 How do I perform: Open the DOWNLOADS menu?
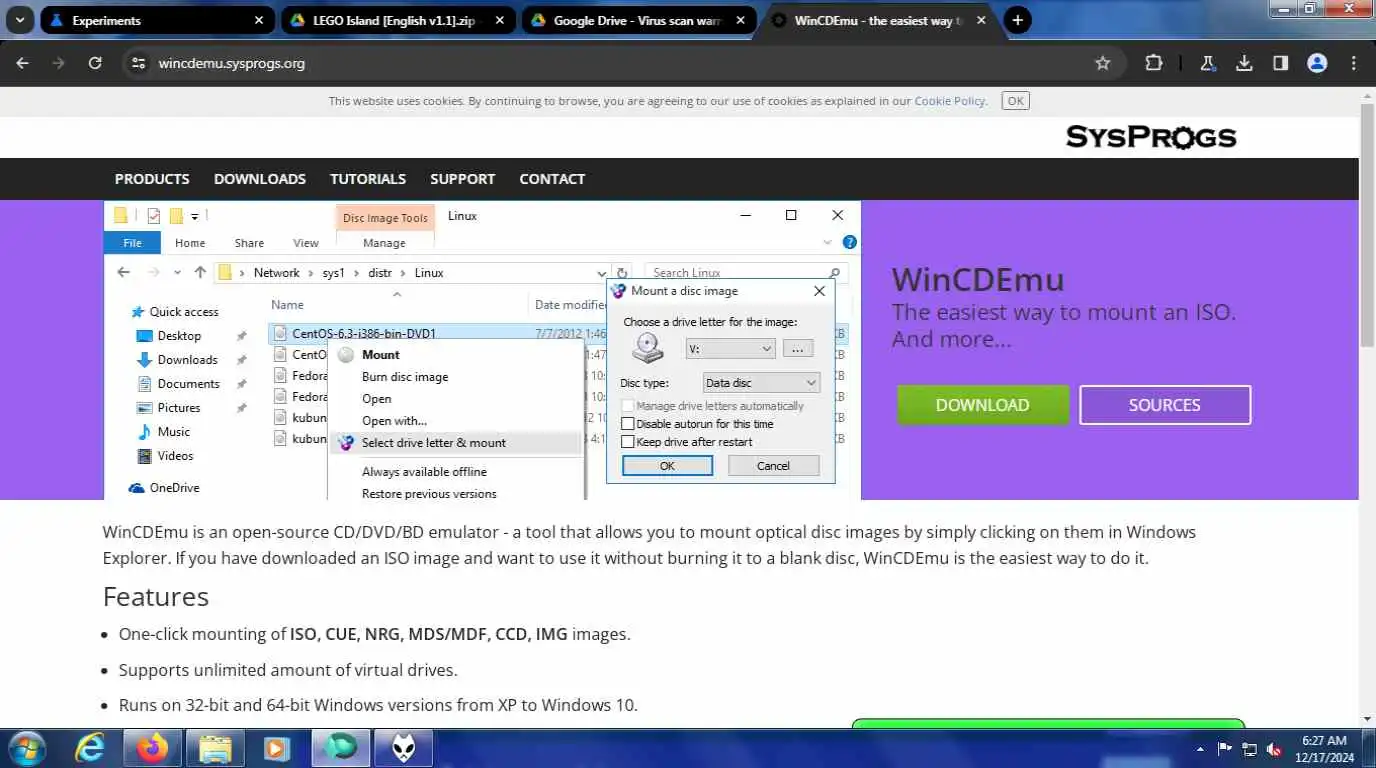click(x=260, y=179)
